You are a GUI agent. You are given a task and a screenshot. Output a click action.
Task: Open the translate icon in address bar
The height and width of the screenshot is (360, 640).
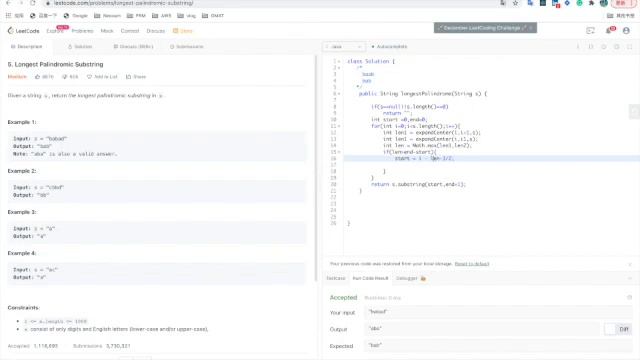(x=503, y=3)
